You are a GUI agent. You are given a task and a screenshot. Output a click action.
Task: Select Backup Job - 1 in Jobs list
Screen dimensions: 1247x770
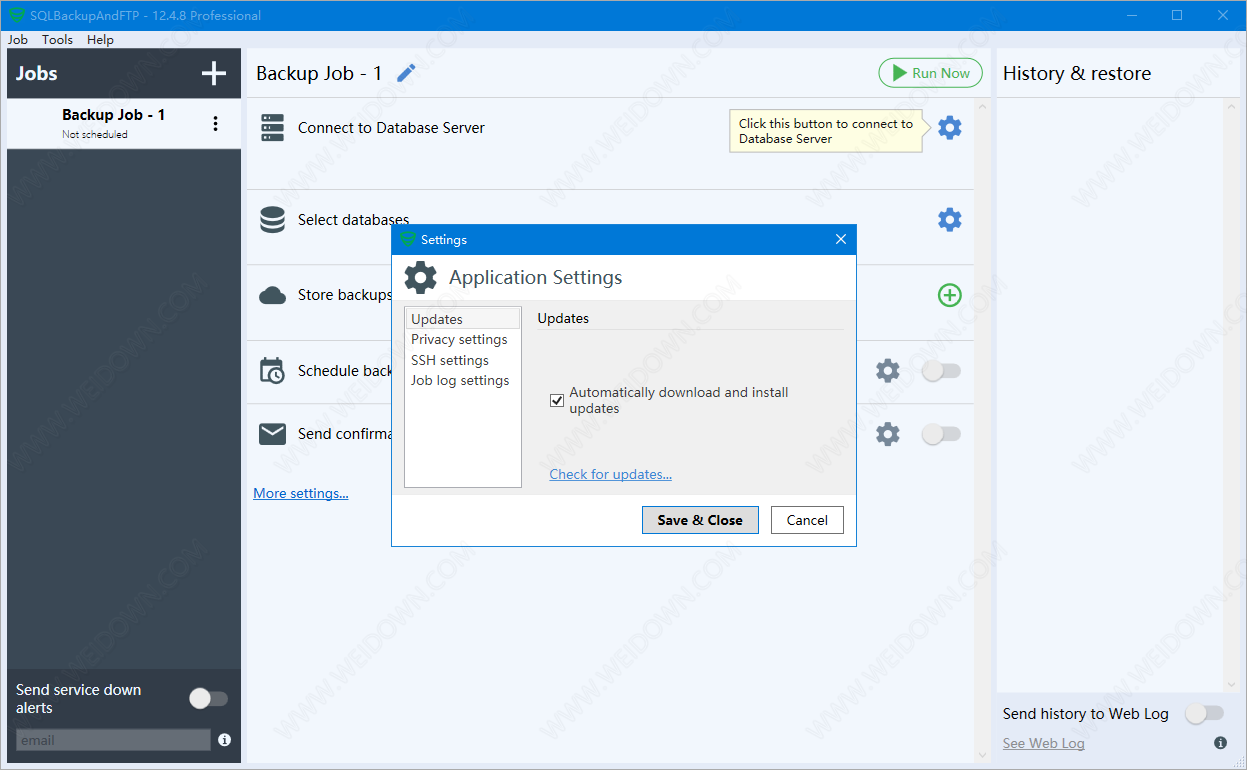pos(124,124)
